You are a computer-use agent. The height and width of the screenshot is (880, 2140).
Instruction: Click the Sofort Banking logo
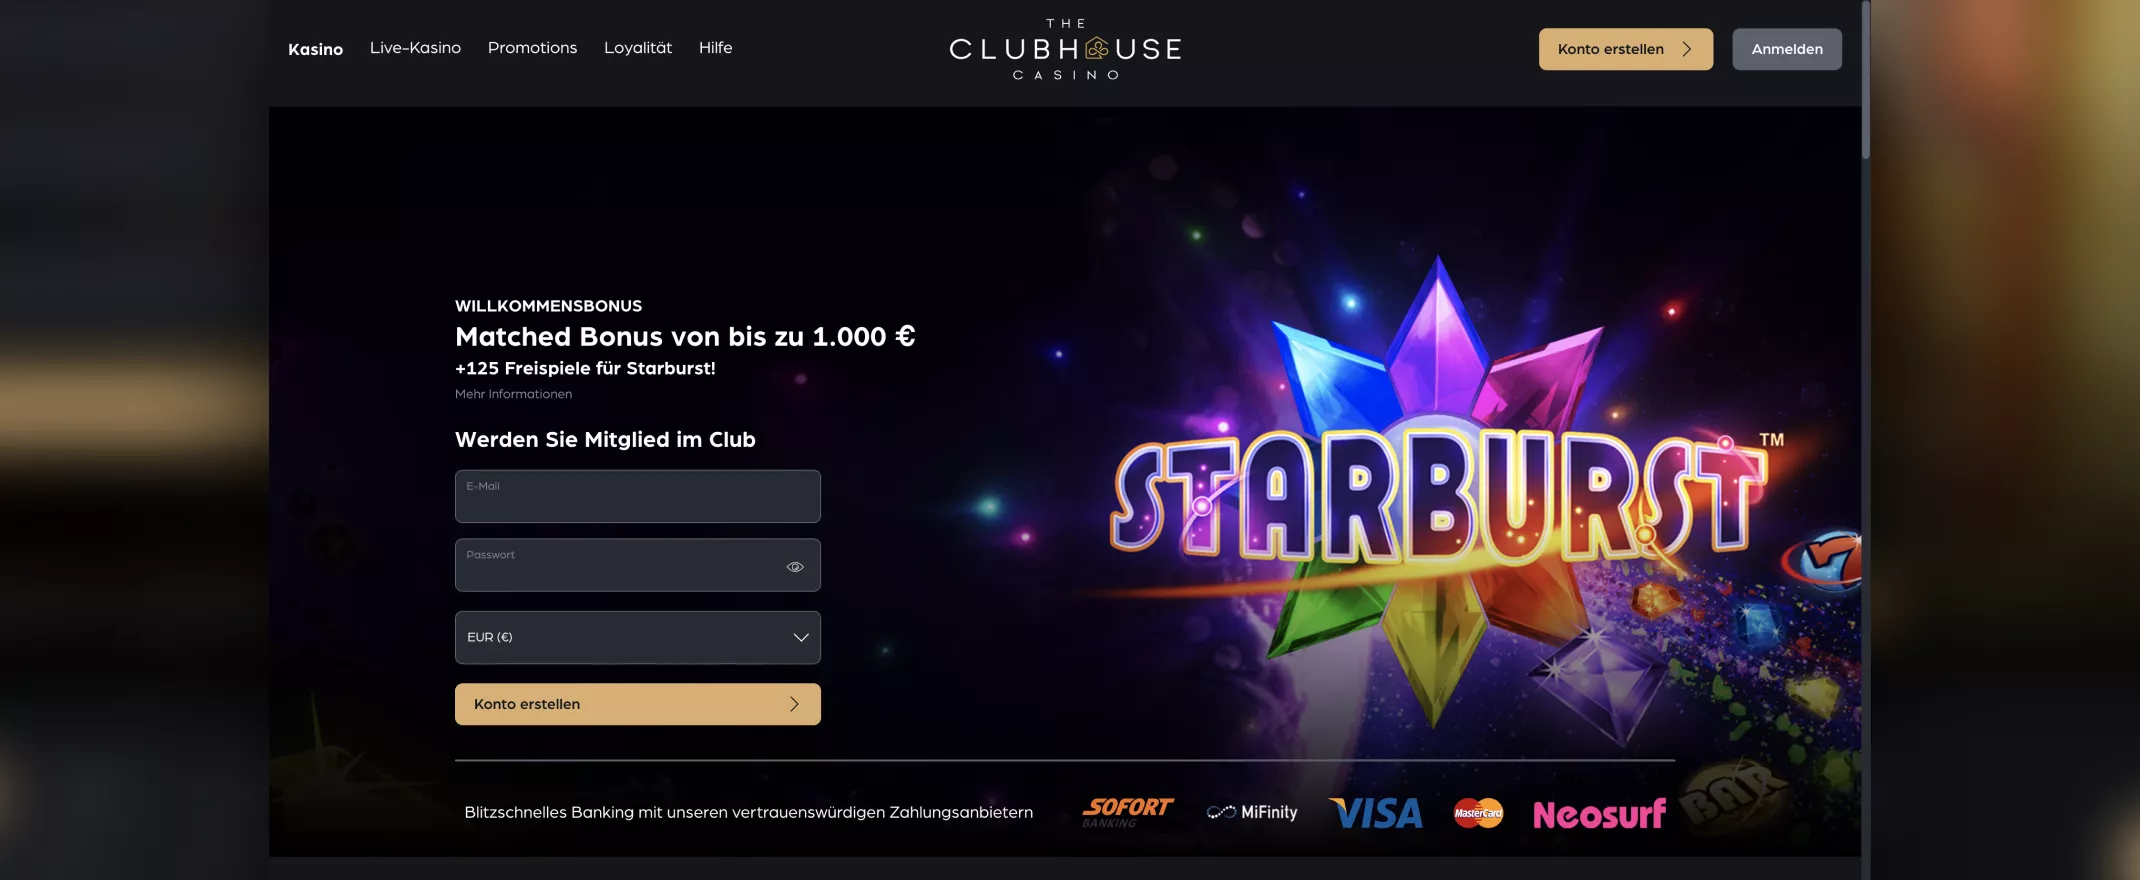(1127, 812)
